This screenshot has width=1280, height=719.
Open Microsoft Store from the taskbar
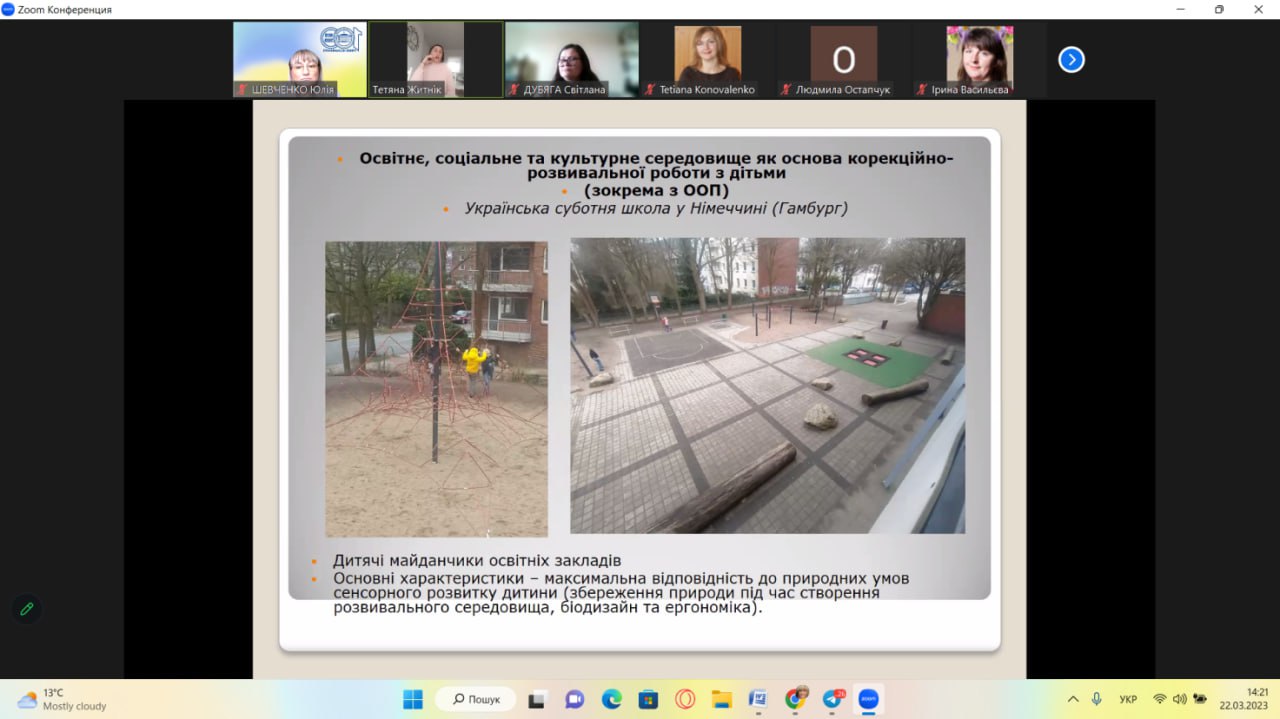tap(648, 699)
